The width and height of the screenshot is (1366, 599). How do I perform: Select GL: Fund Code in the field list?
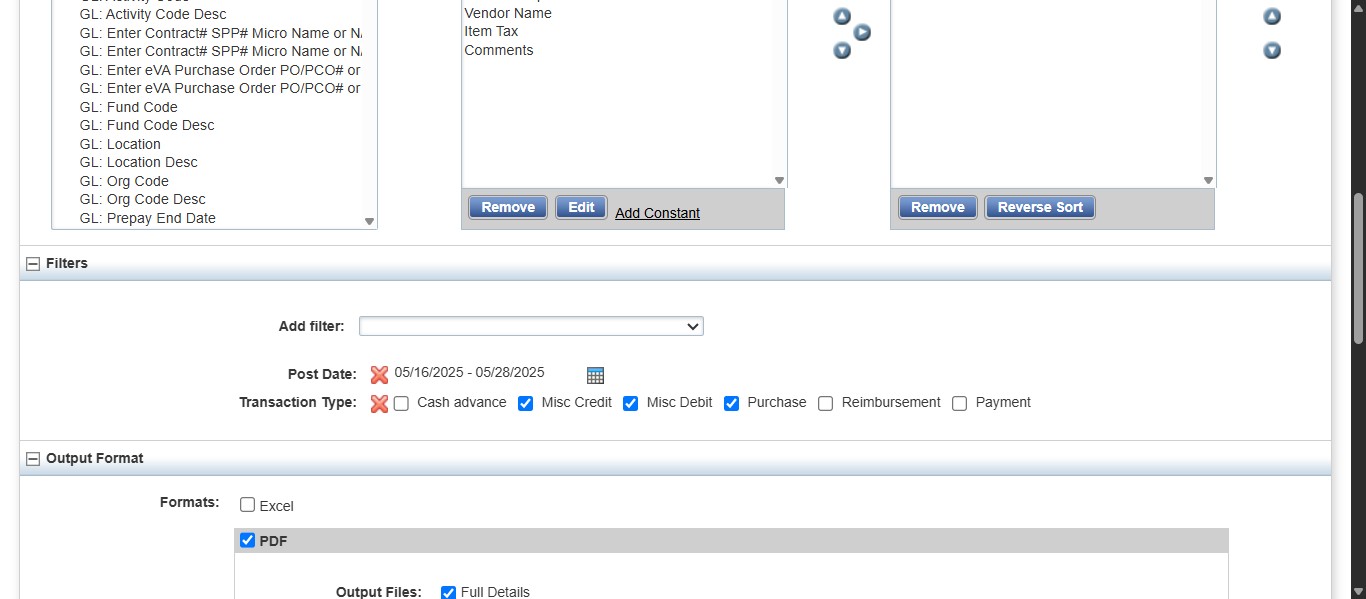(x=128, y=107)
